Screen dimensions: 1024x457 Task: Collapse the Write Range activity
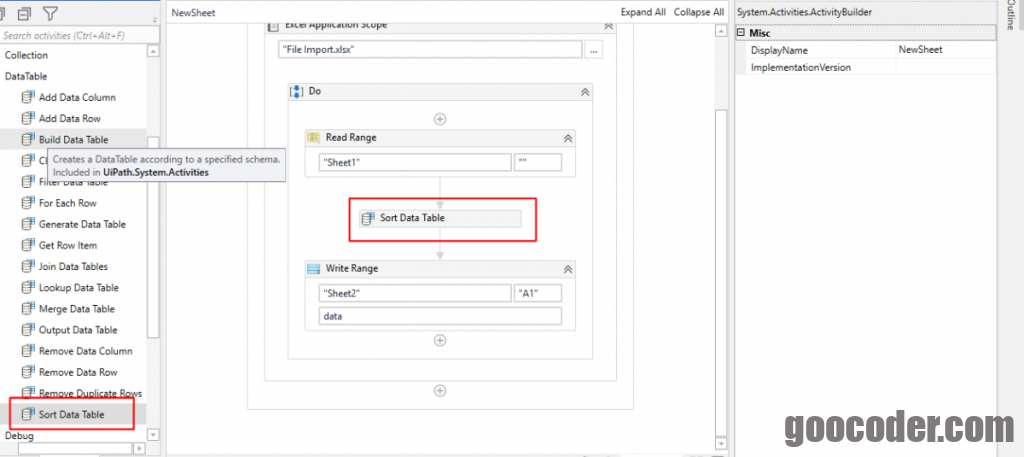click(568, 269)
